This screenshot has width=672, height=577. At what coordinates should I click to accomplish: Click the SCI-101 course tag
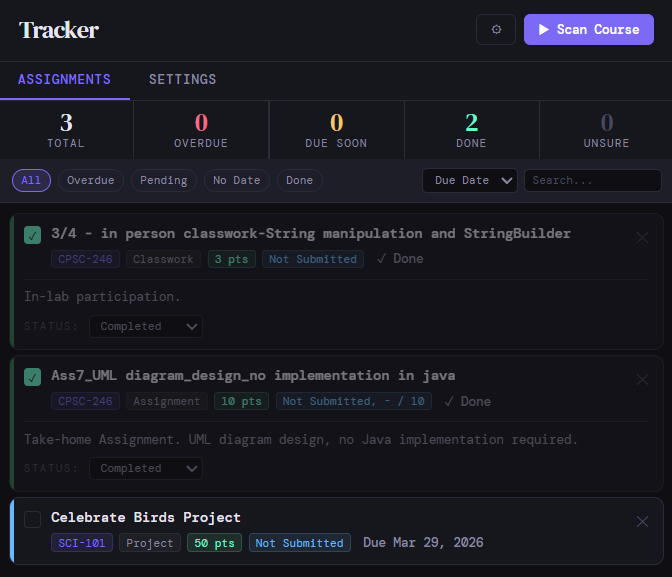(82, 543)
